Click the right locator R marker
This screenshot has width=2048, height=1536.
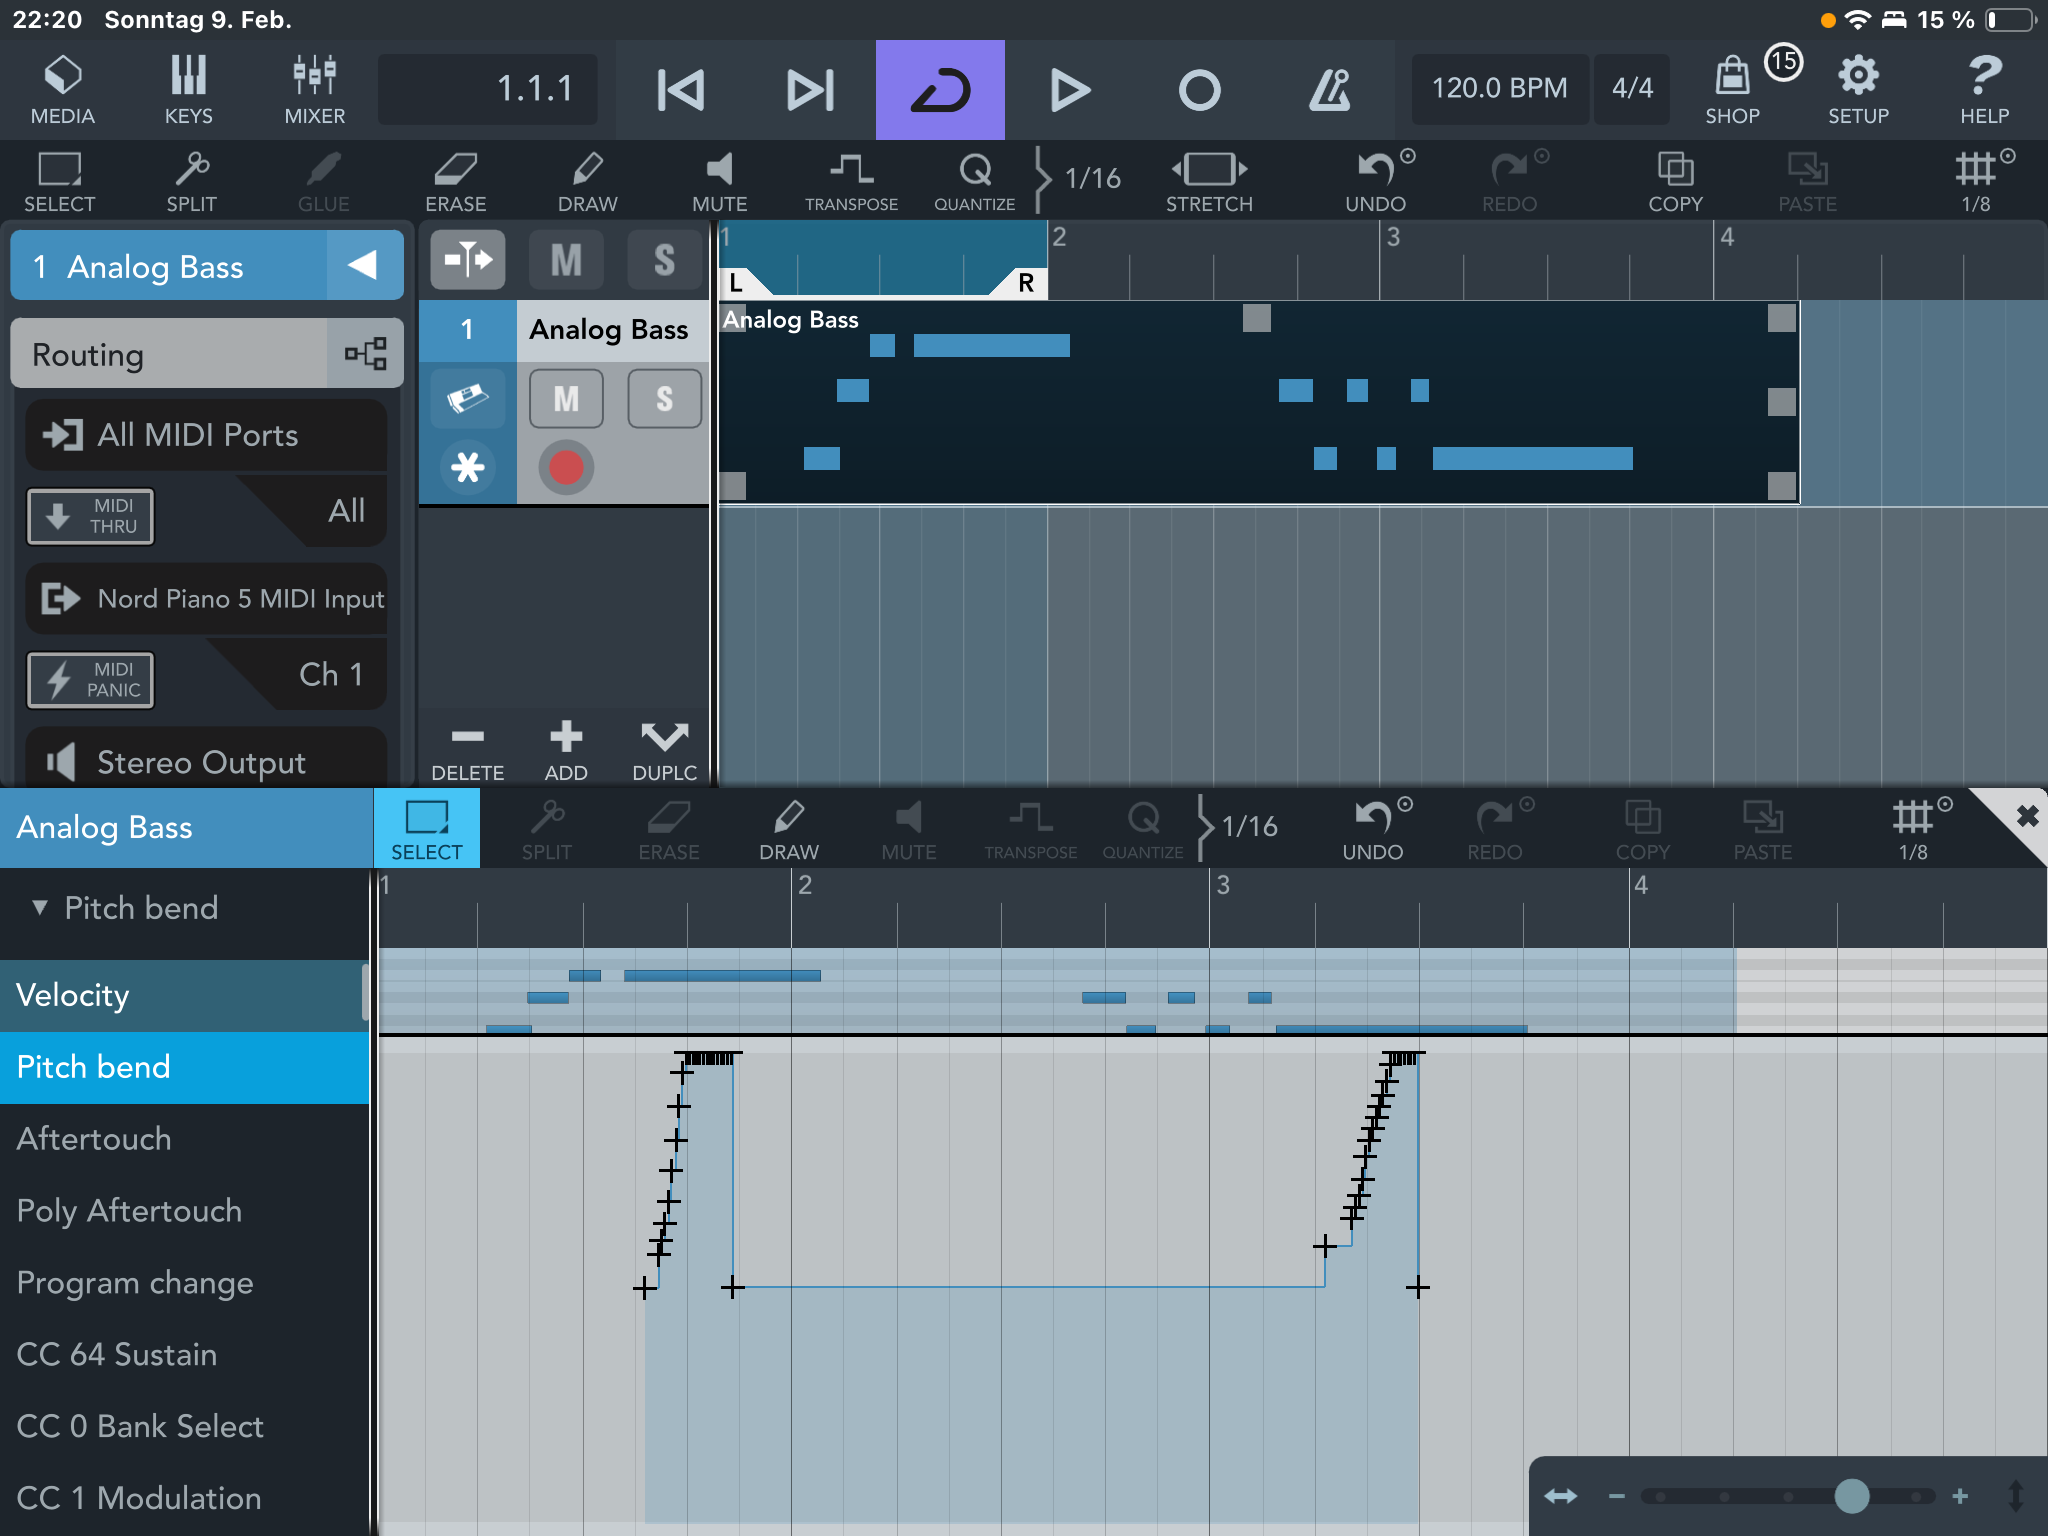tap(1024, 283)
